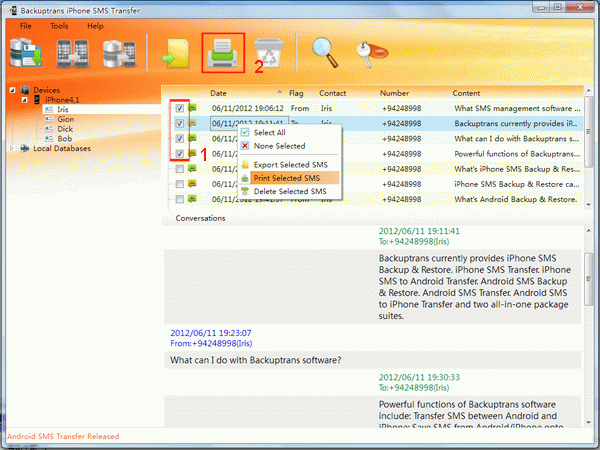Click the message list scrollbar down arrow
The height and width of the screenshot is (450, 600).
pos(589,205)
